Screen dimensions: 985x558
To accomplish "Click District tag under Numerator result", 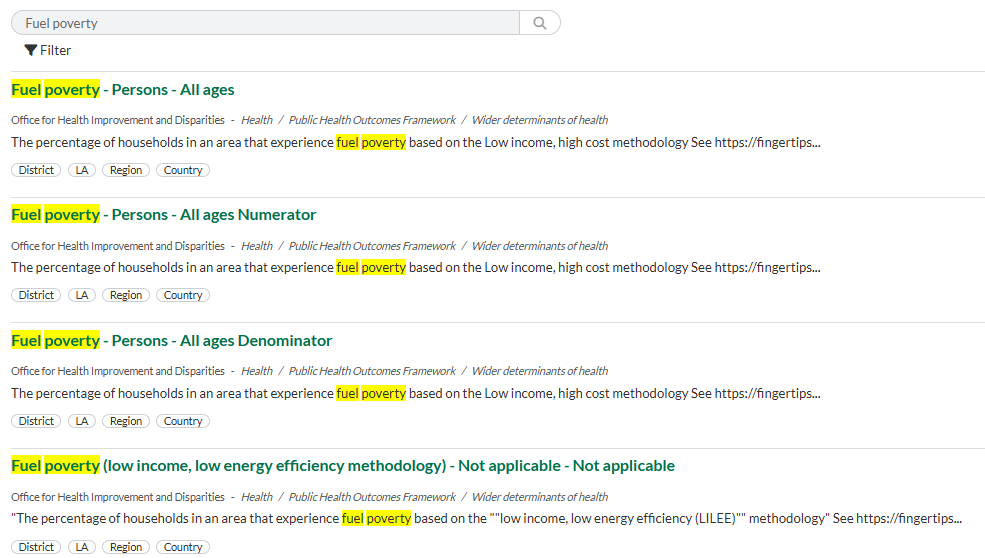I will click(36, 295).
